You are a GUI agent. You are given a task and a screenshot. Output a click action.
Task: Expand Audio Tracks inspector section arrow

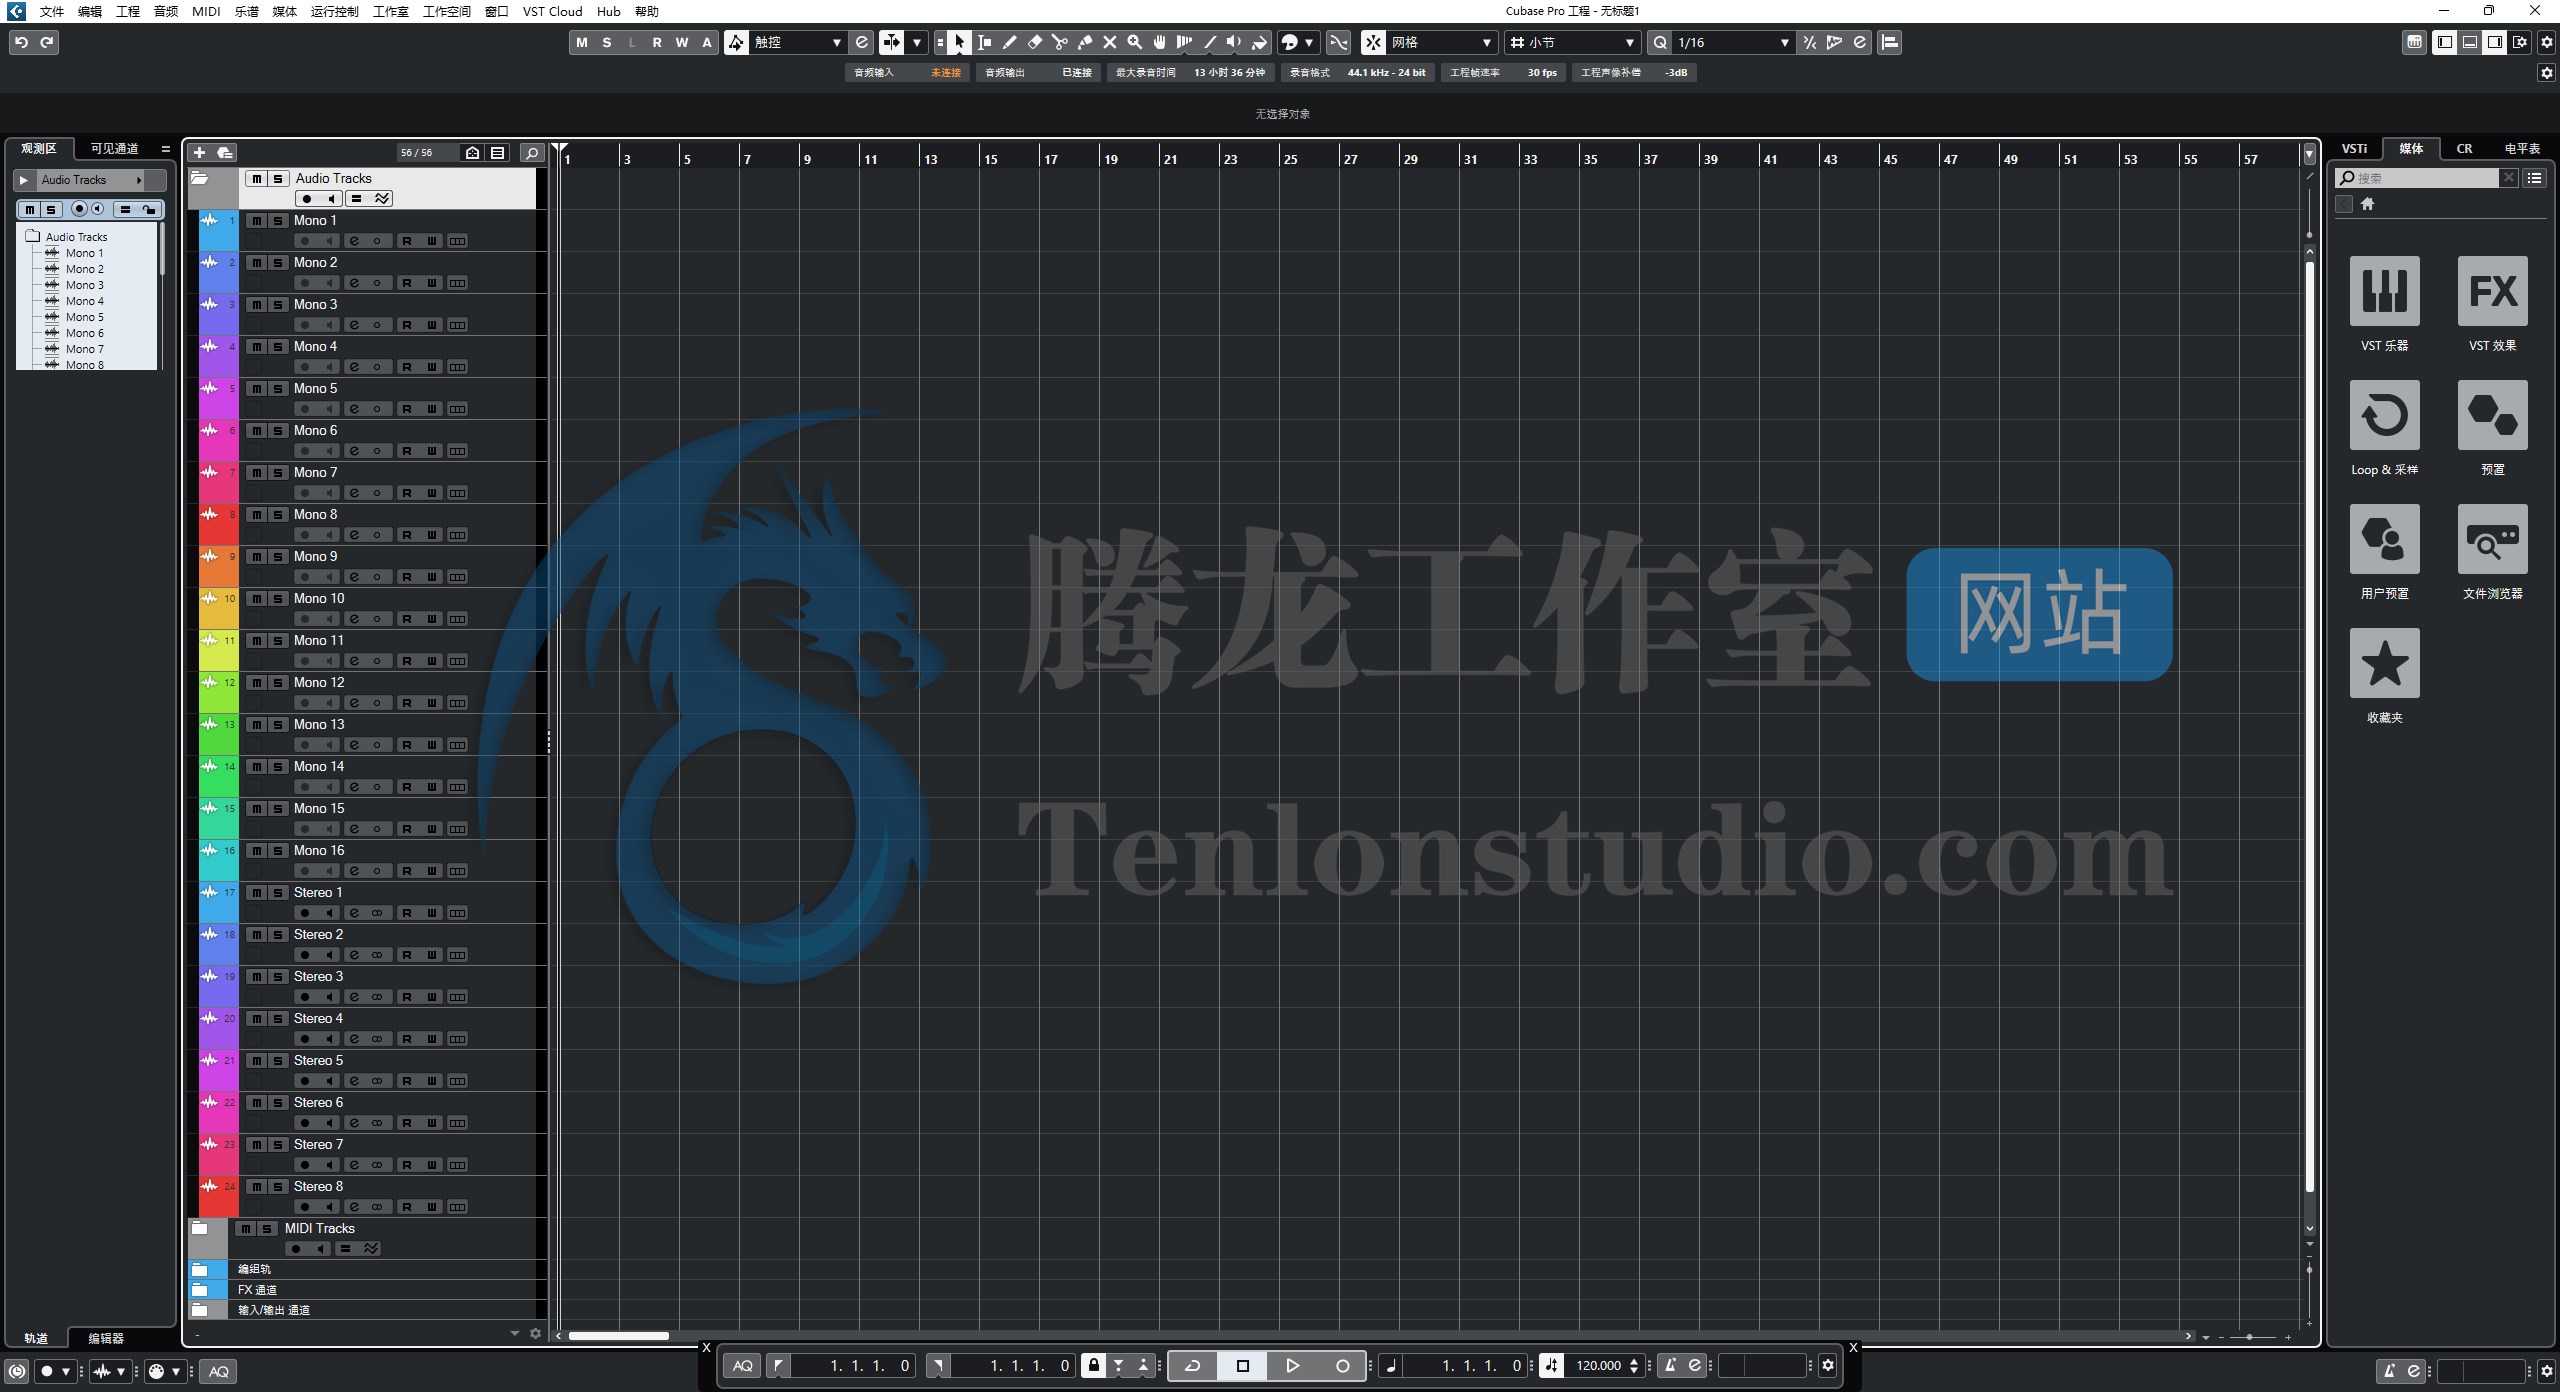click(24, 180)
